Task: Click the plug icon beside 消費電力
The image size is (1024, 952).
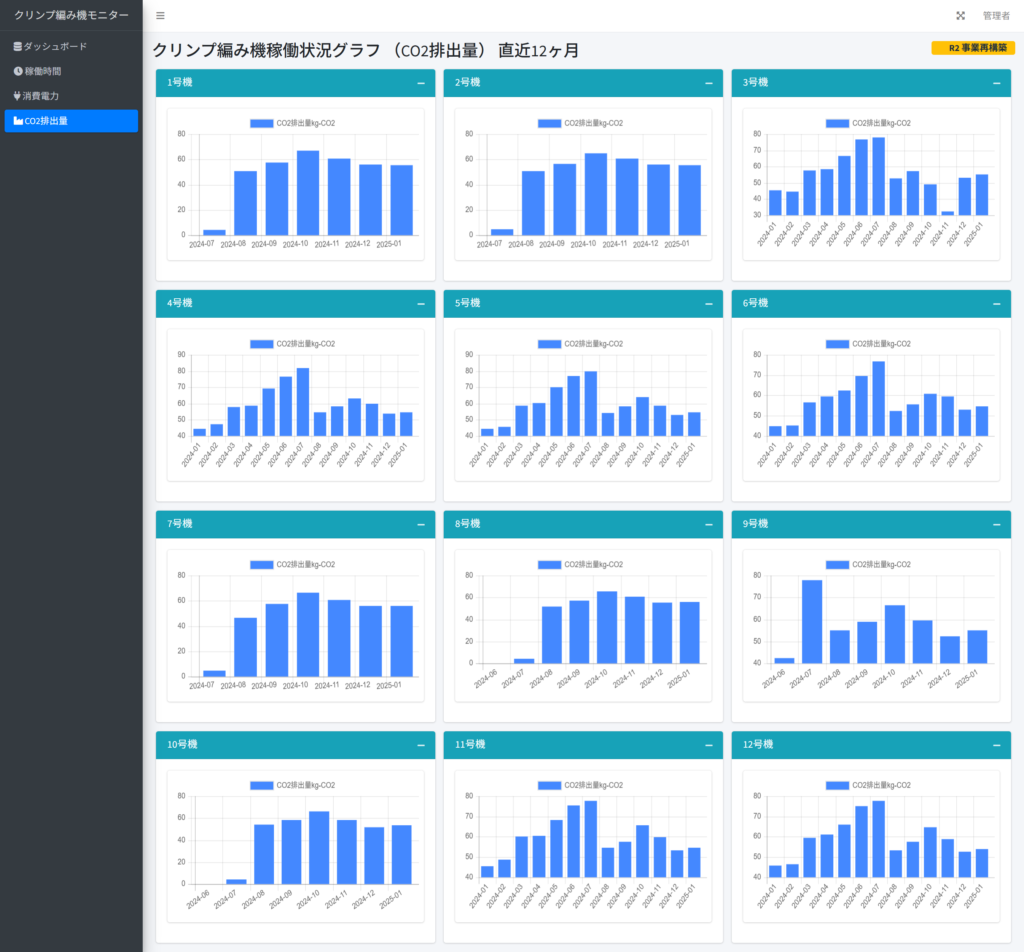Action: pos(17,96)
